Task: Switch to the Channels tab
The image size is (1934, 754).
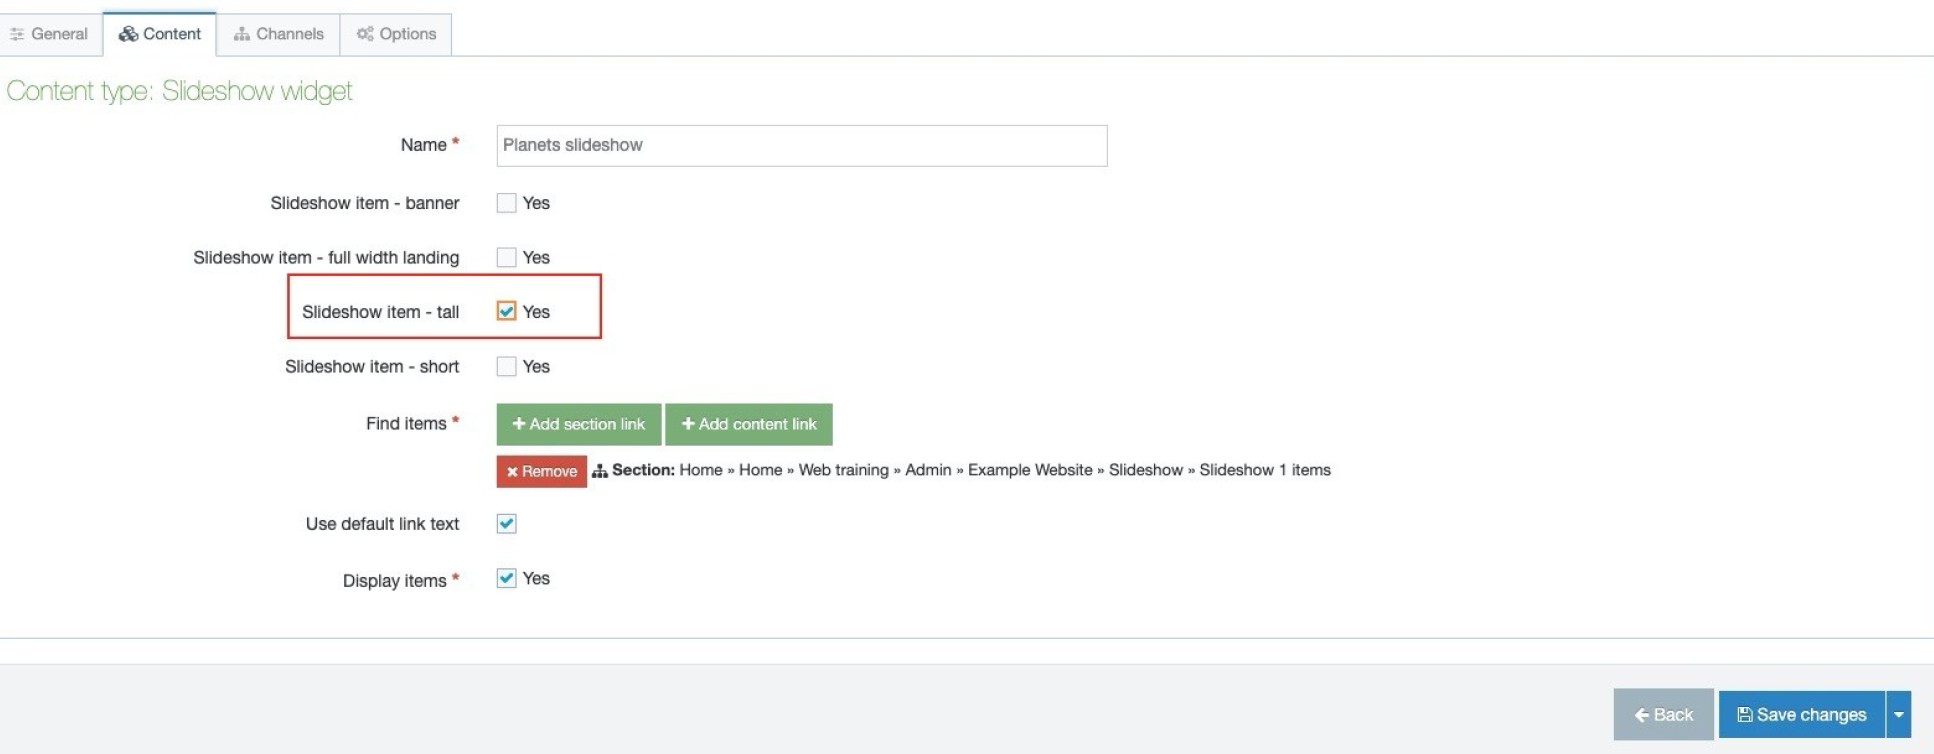Action: [x=278, y=34]
